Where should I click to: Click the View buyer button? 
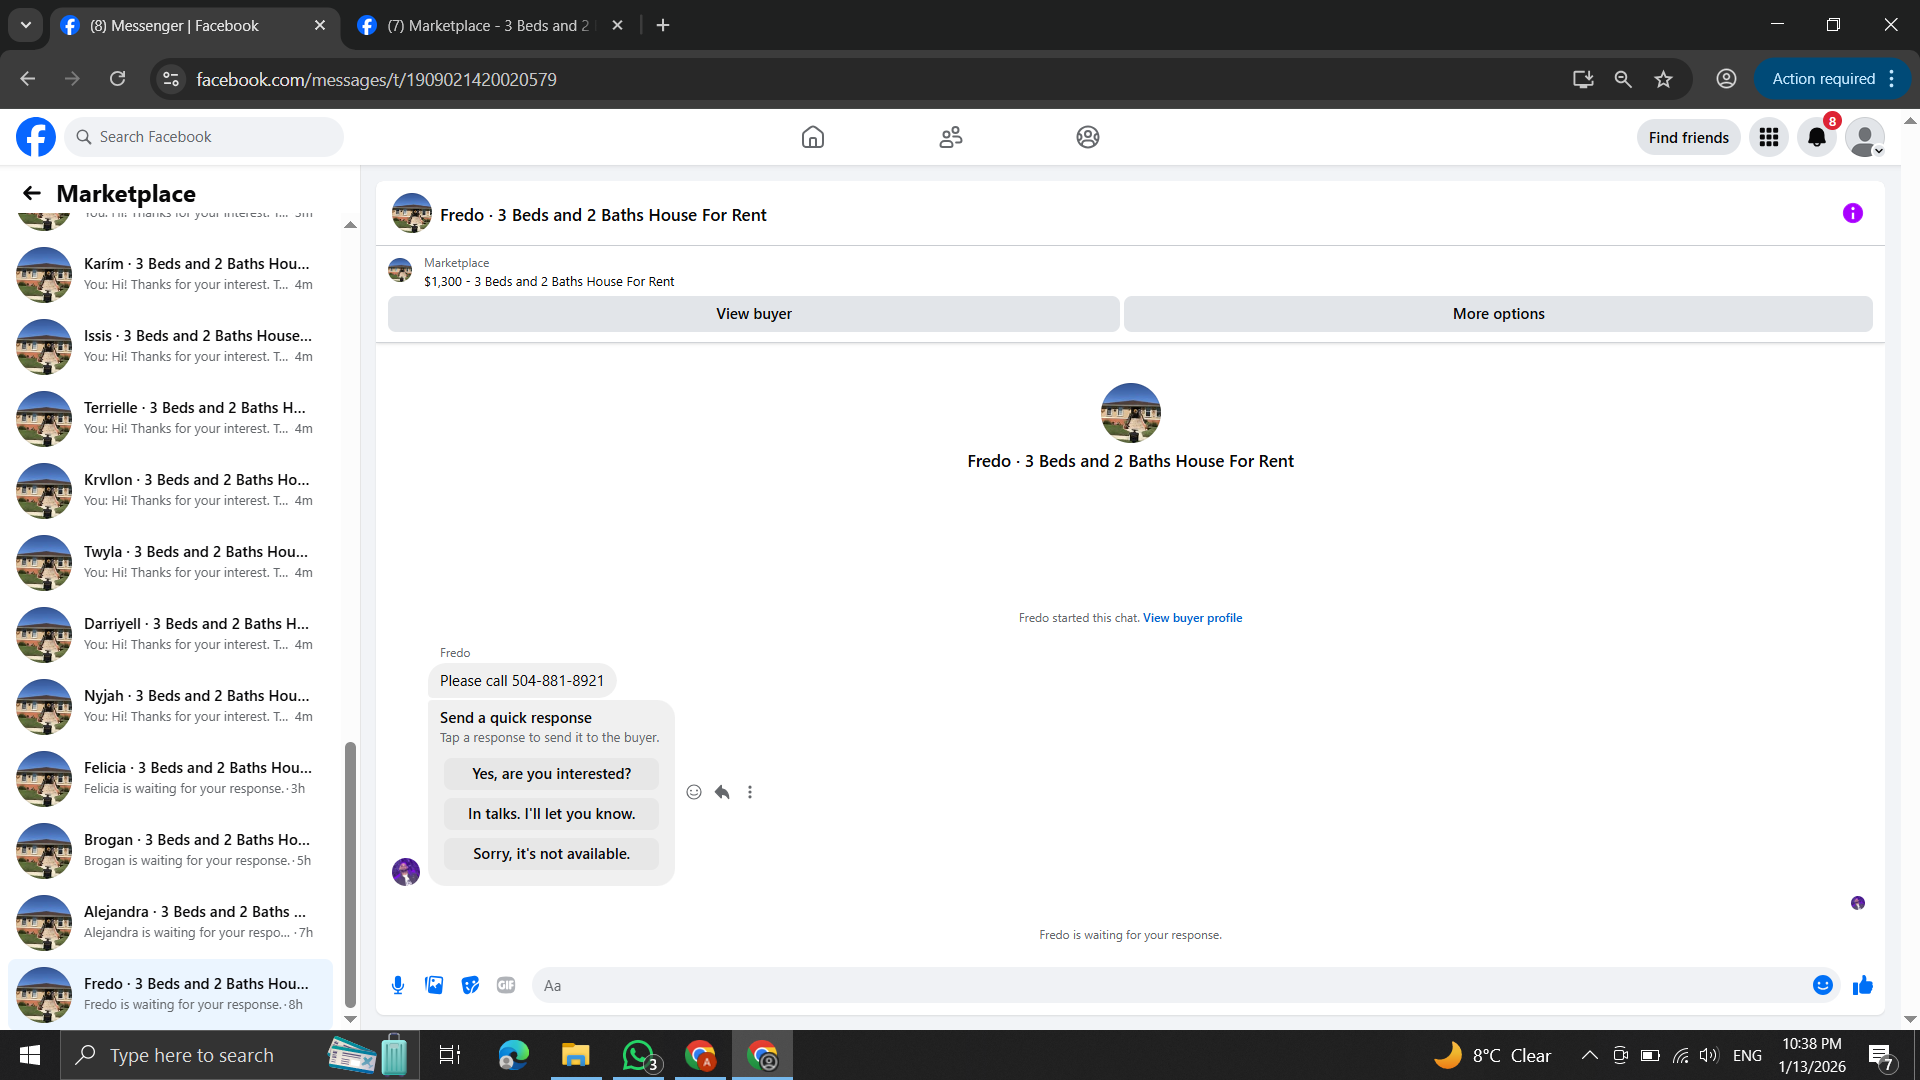(x=753, y=314)
